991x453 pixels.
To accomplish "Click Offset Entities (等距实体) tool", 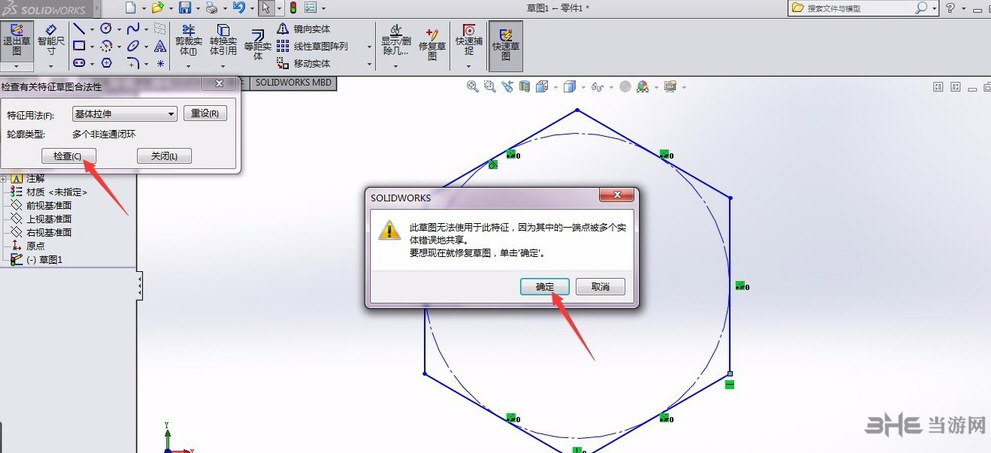I will tap(258, 44).
